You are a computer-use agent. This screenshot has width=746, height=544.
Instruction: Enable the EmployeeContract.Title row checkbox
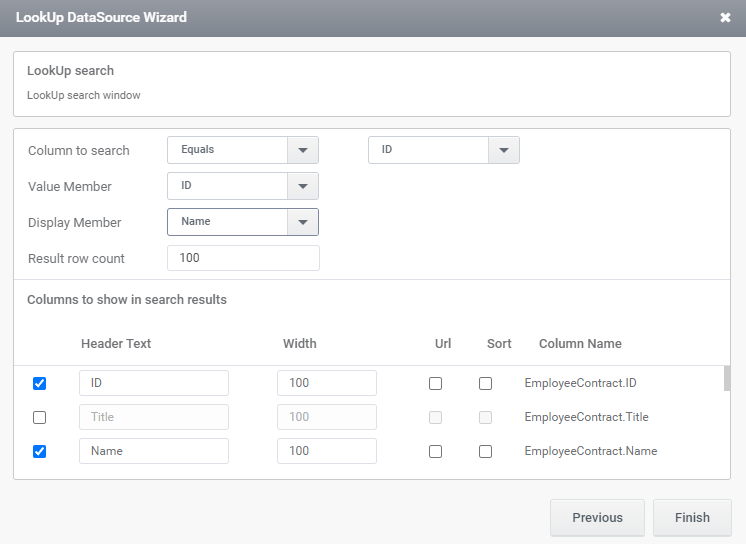[x=40, y=417]
